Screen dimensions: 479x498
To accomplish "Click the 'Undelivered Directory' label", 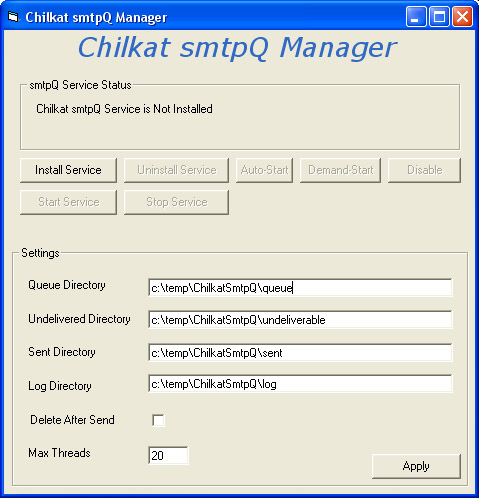I will [79, 319].
